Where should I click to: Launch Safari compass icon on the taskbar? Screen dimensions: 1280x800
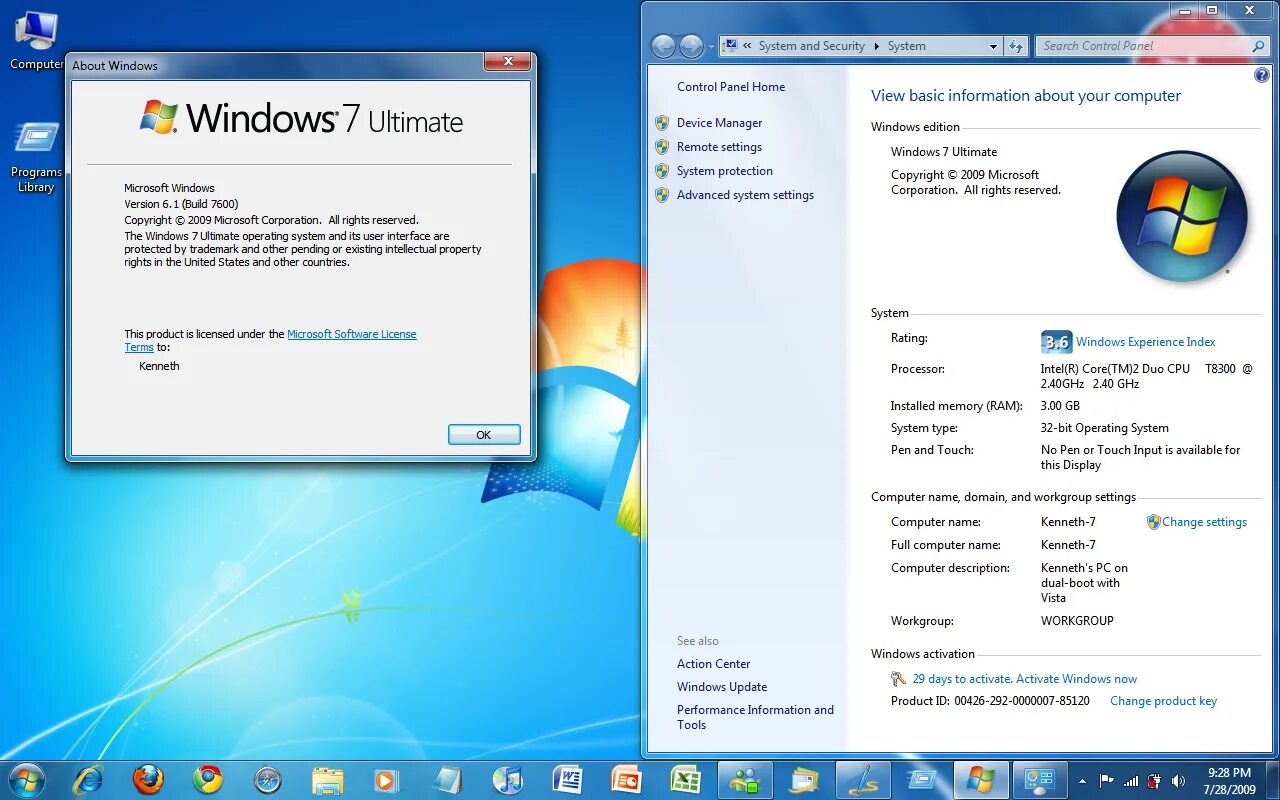tap(268, 779)
